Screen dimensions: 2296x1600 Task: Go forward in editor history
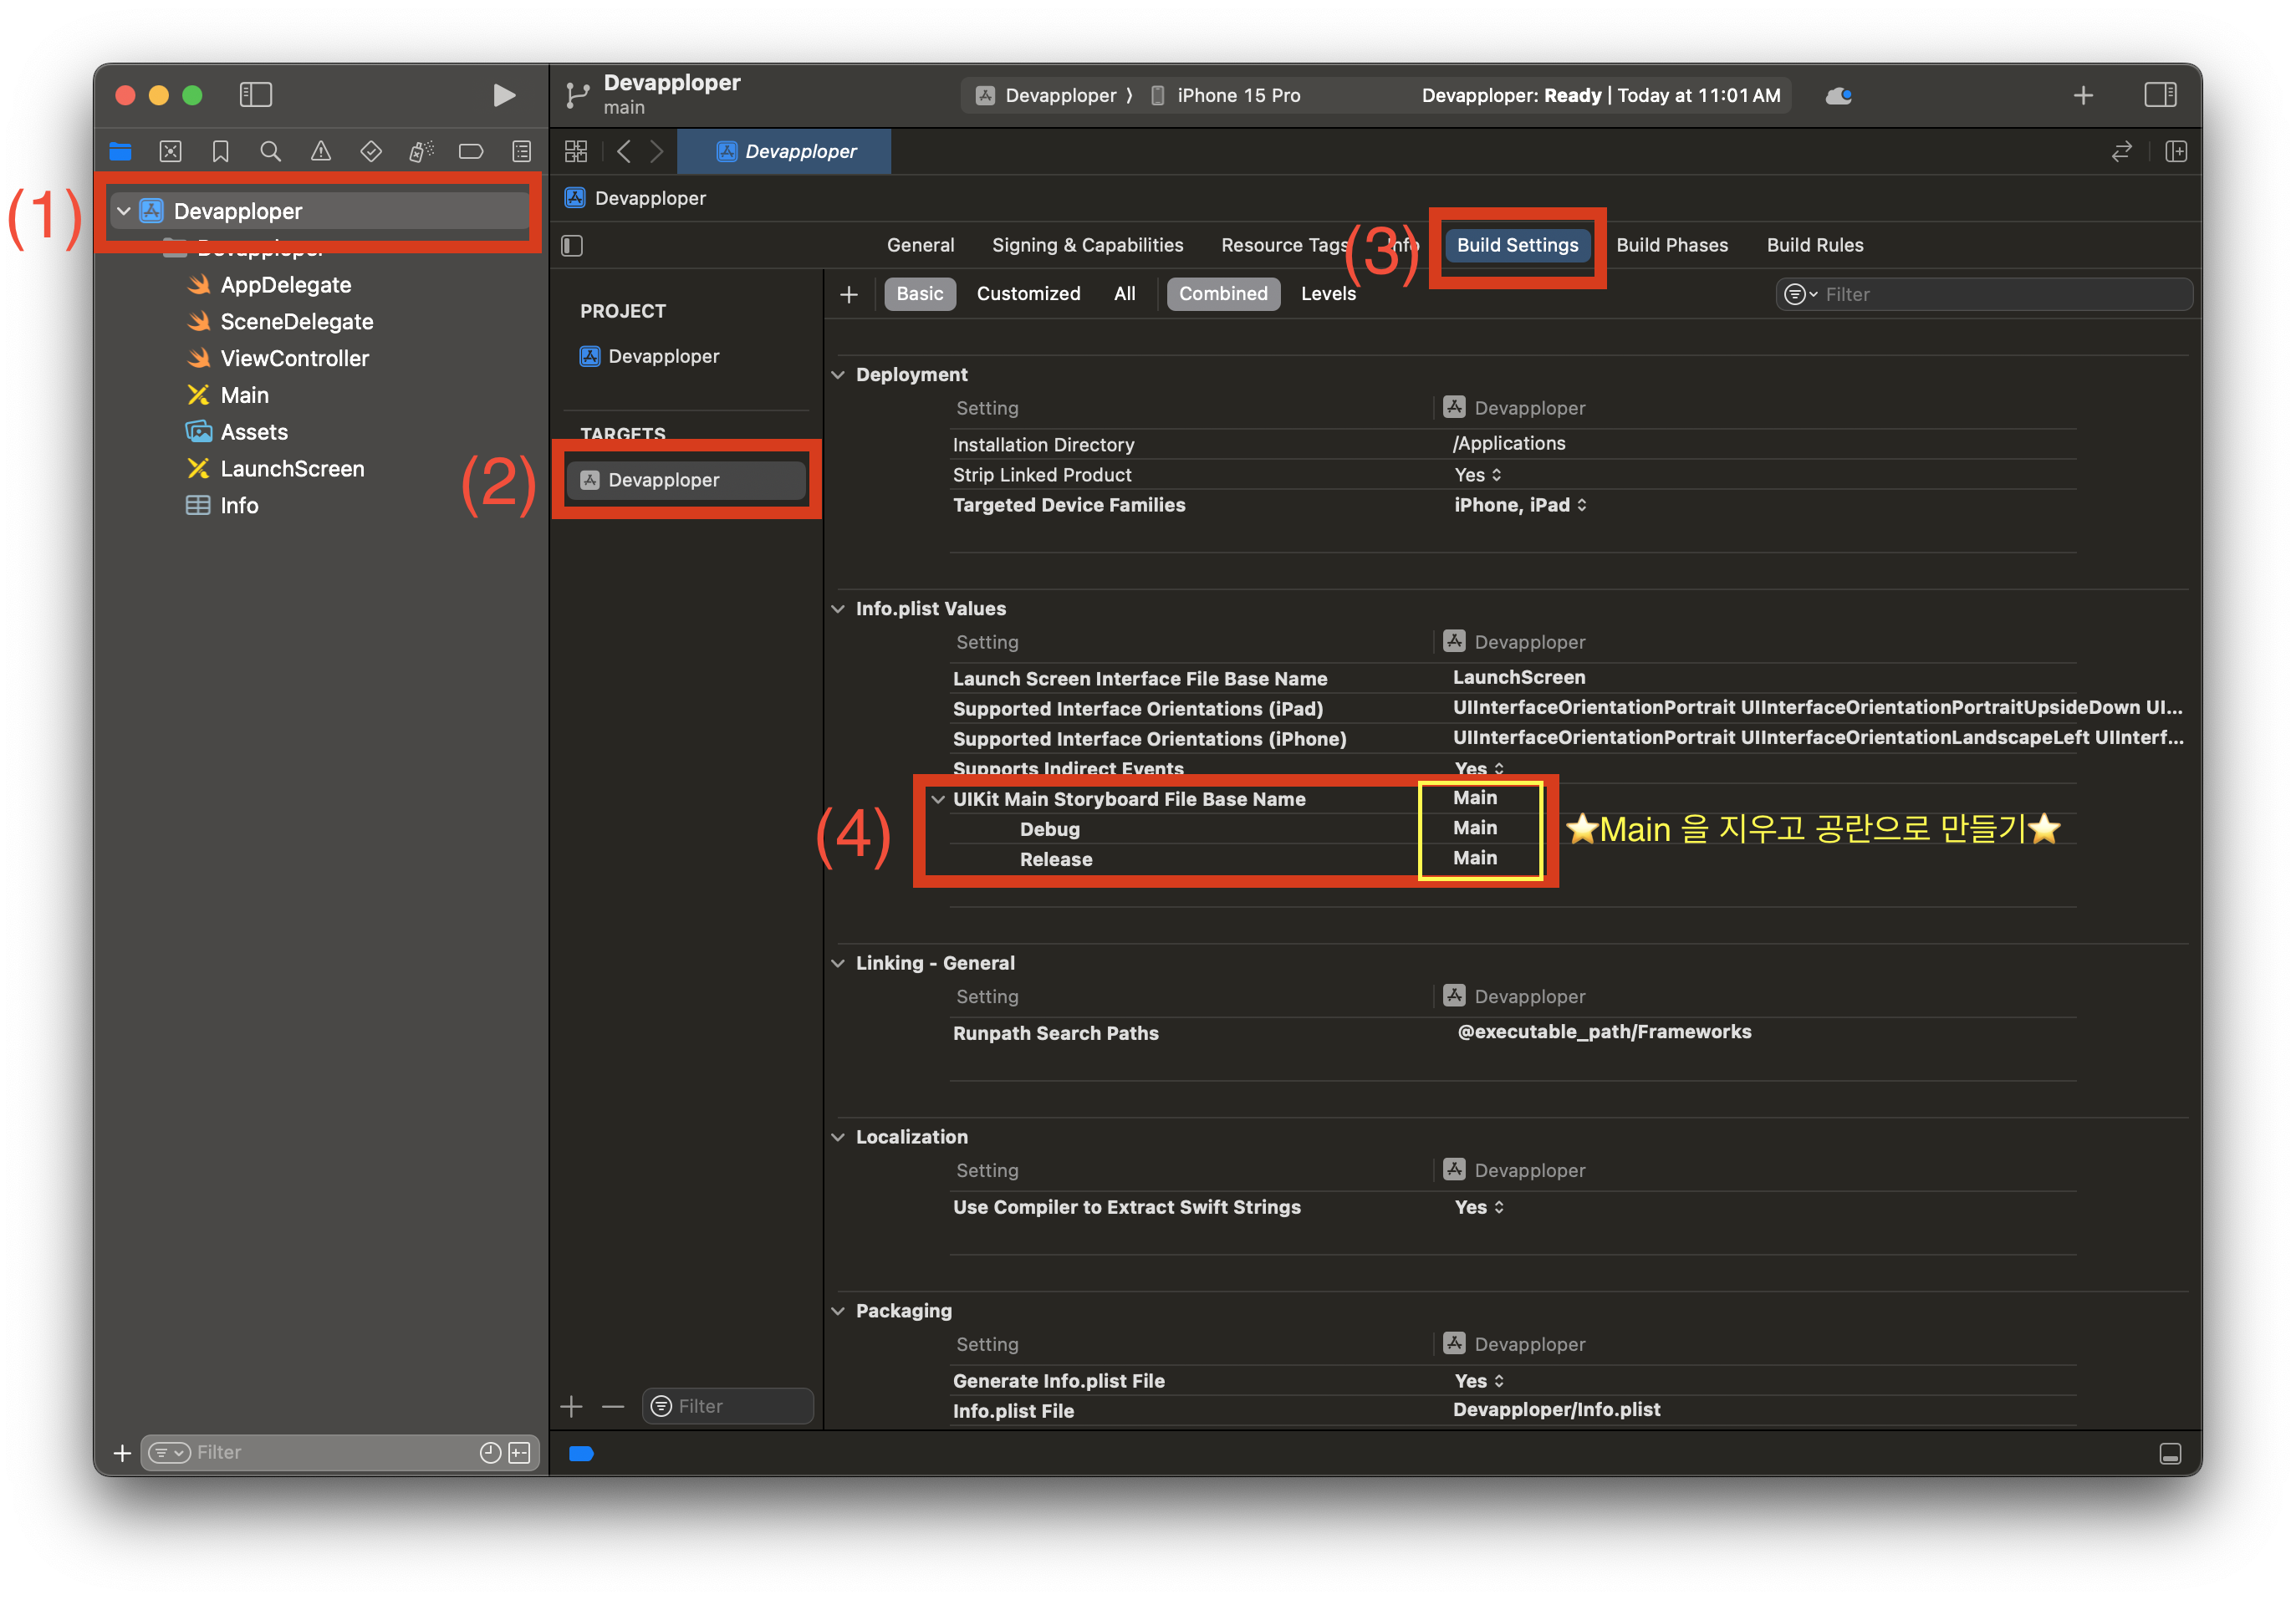[657, 151]
